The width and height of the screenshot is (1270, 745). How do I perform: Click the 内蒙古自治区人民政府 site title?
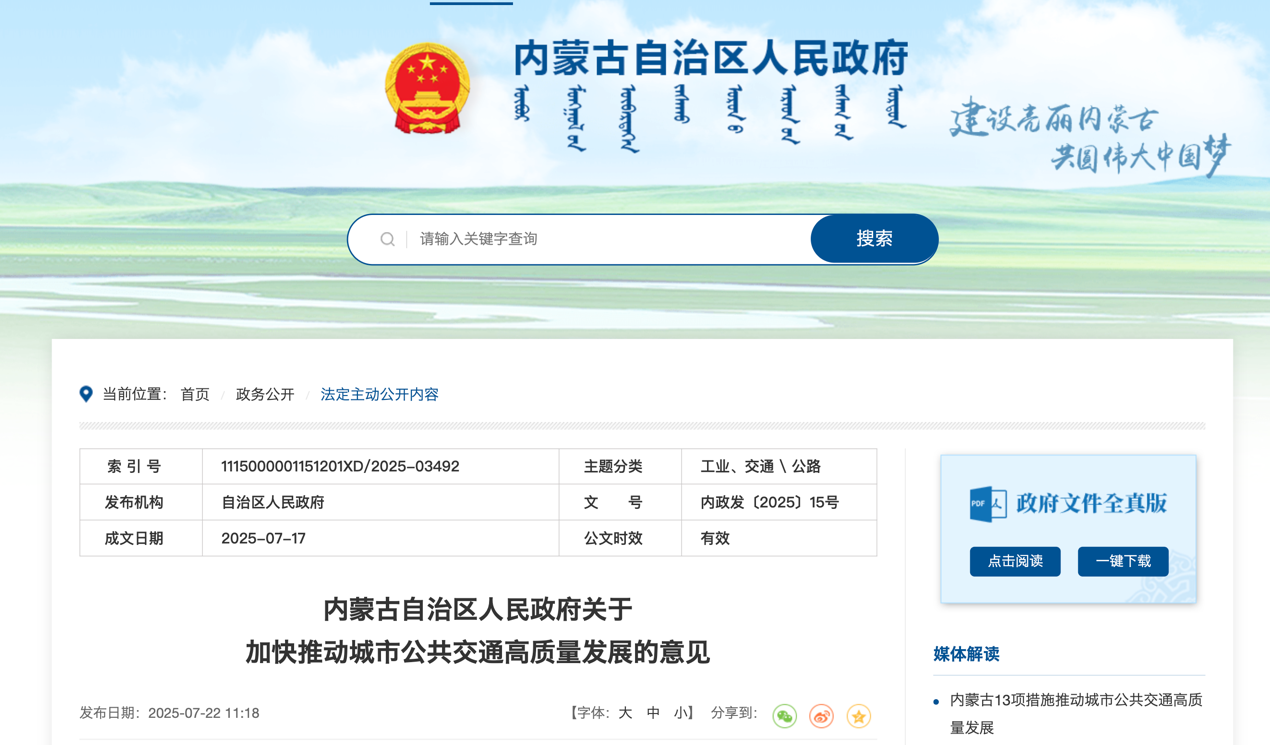point(710,58)
